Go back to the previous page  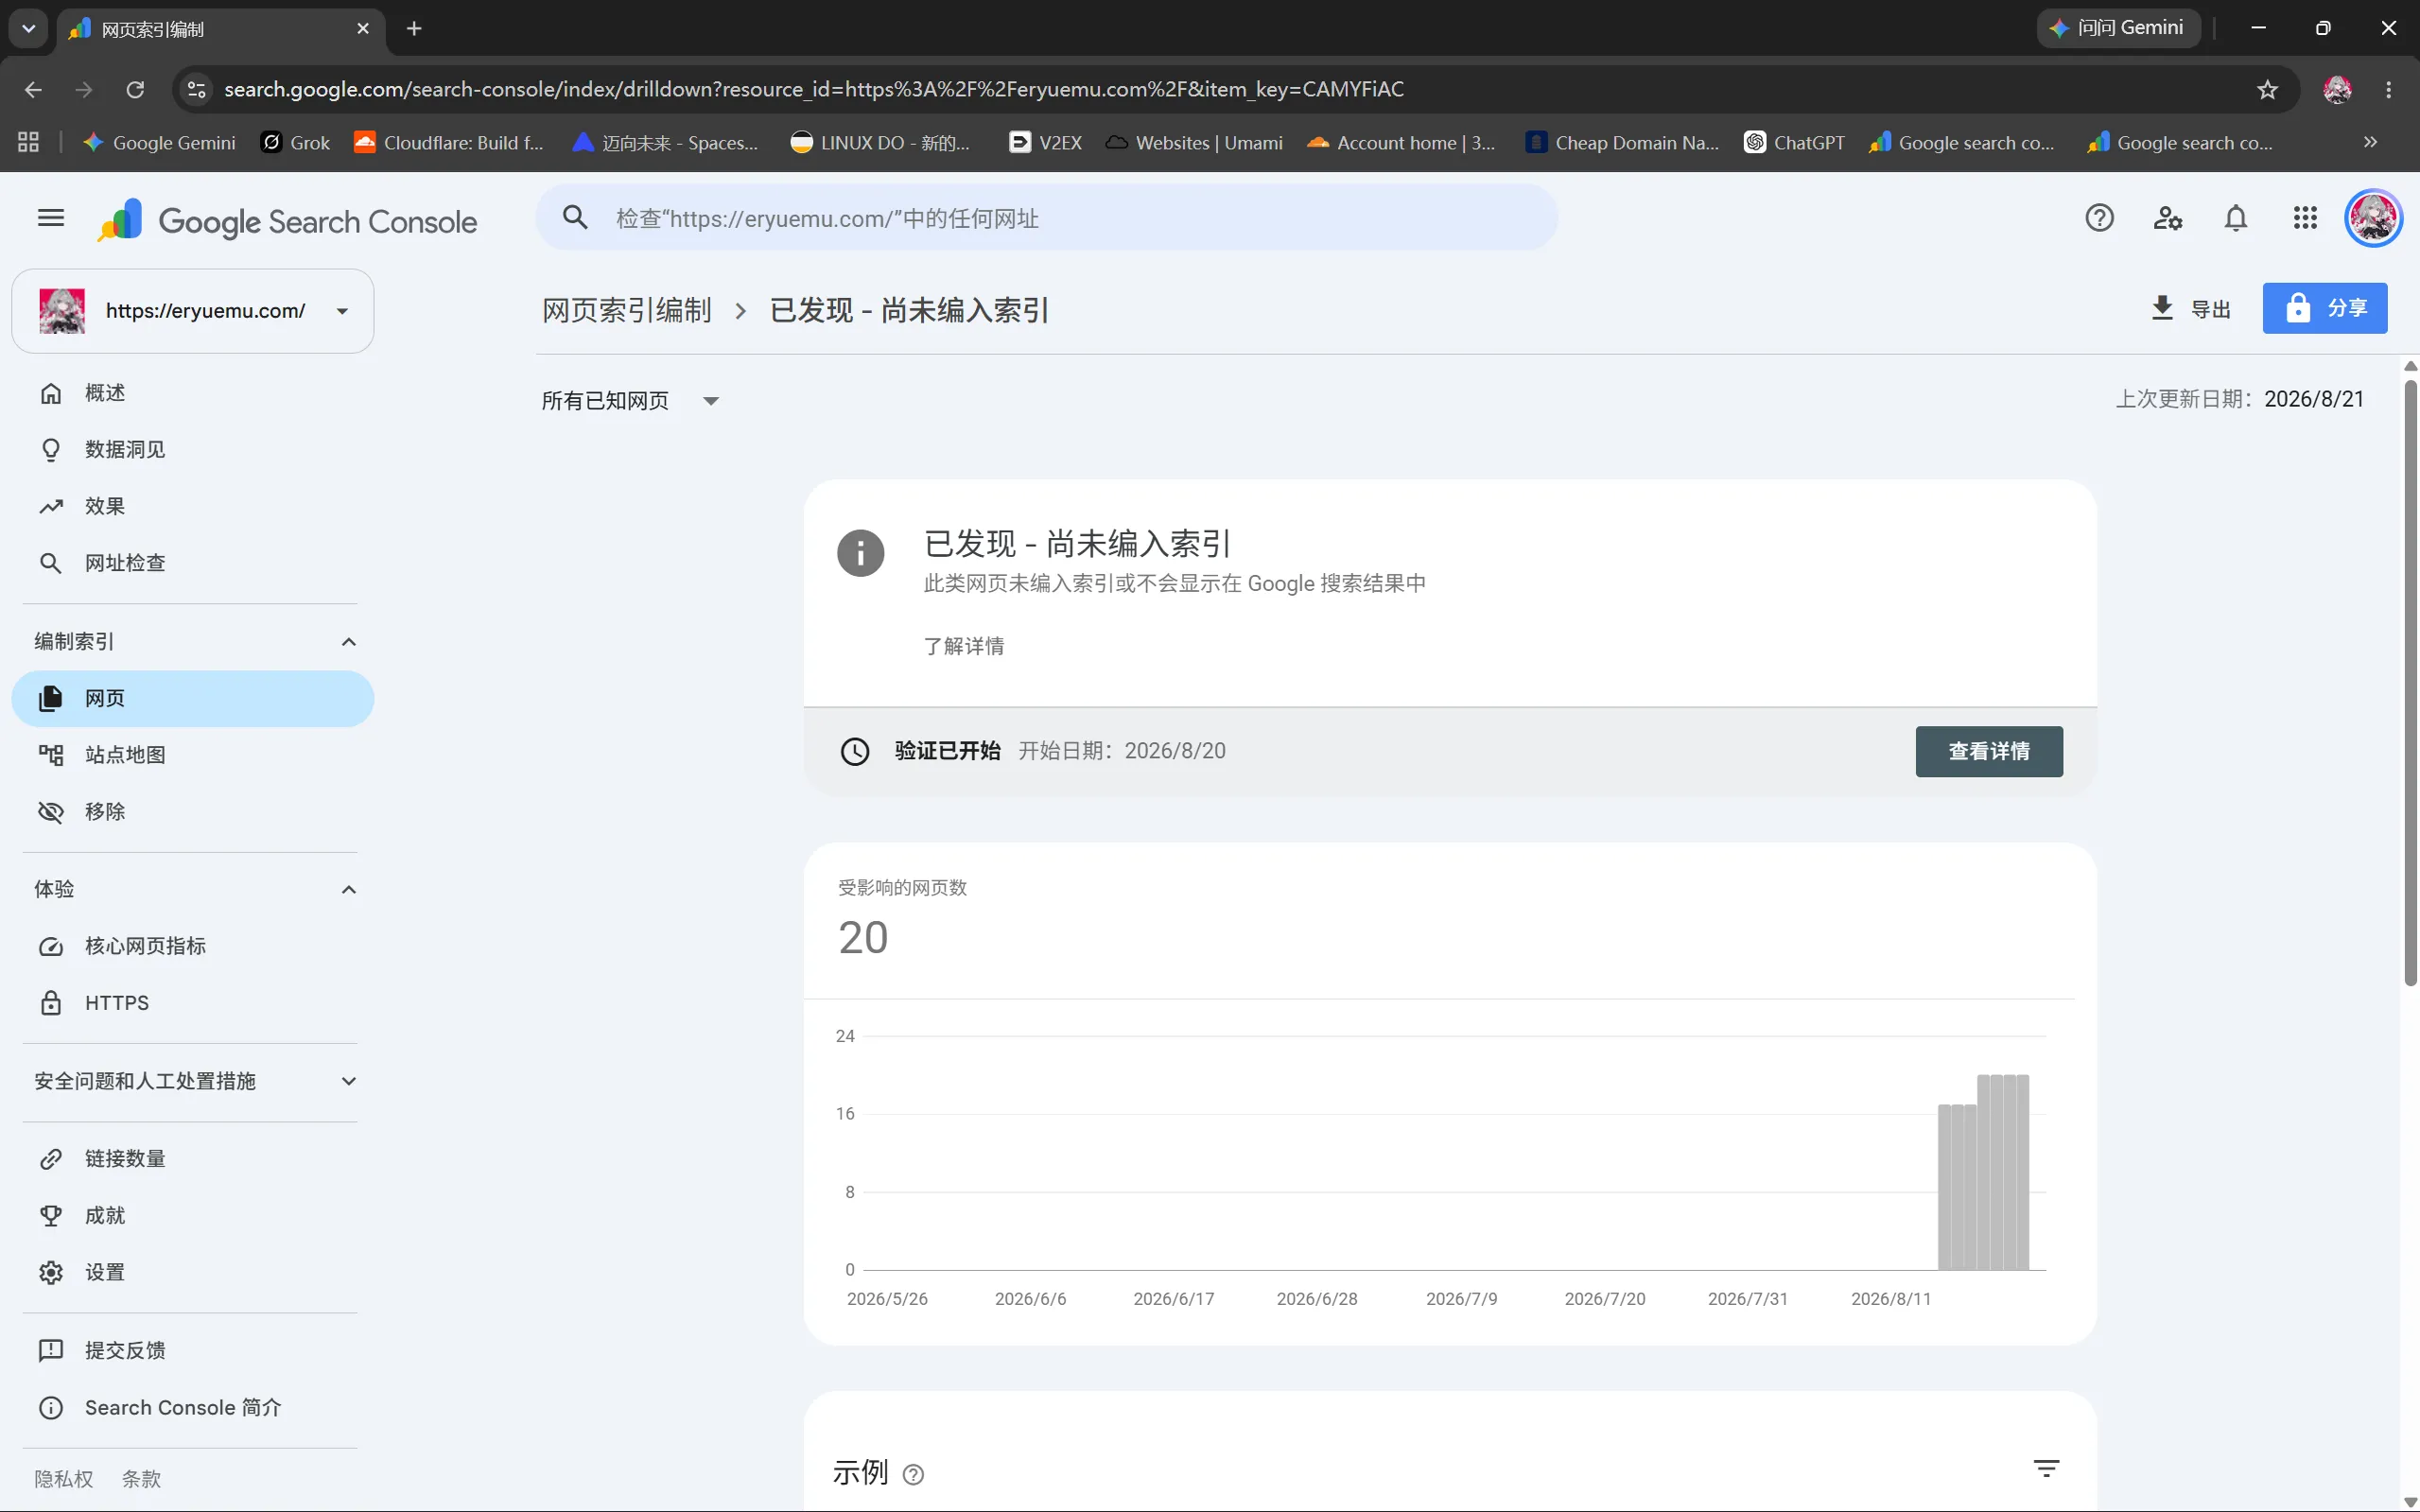click(x=33, y=90)
